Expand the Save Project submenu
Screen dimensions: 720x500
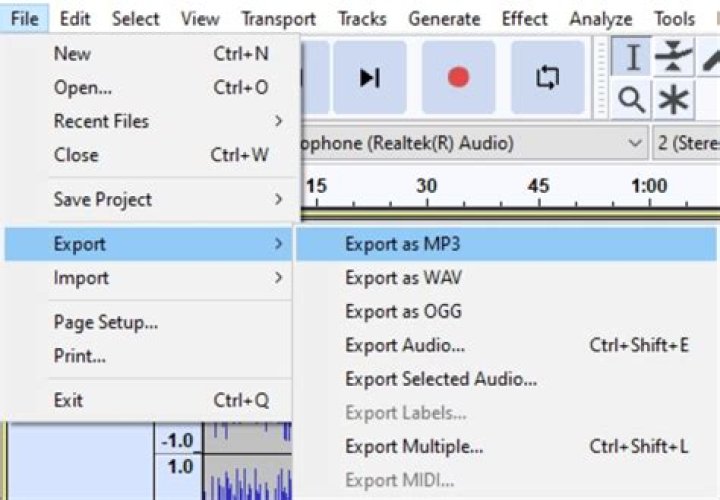[148, 199]
